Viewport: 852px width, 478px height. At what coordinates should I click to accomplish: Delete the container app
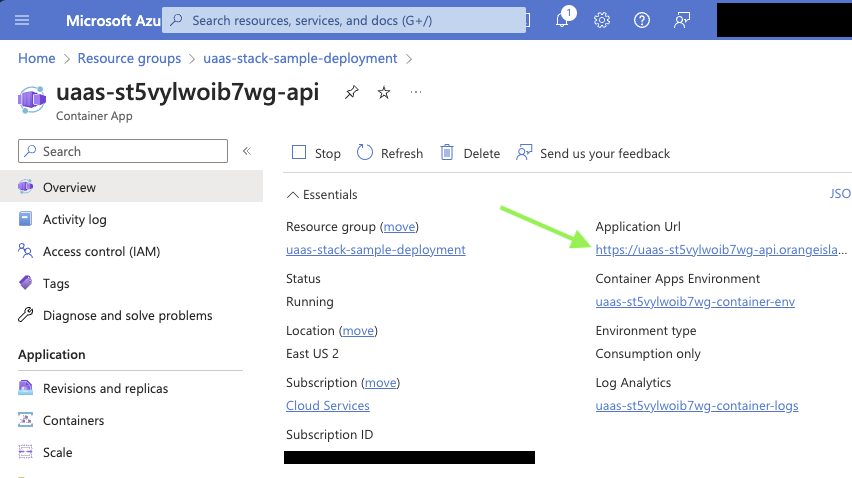point(470,153)
